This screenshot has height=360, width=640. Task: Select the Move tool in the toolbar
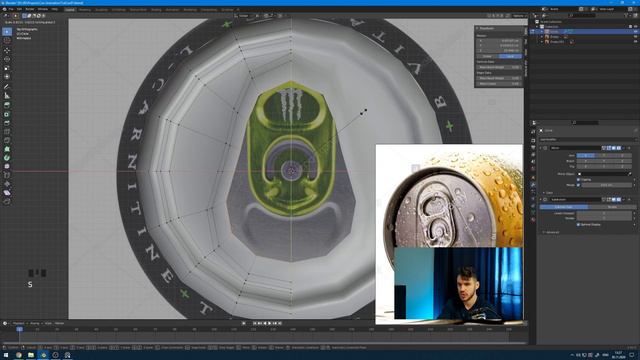(7, 50)
